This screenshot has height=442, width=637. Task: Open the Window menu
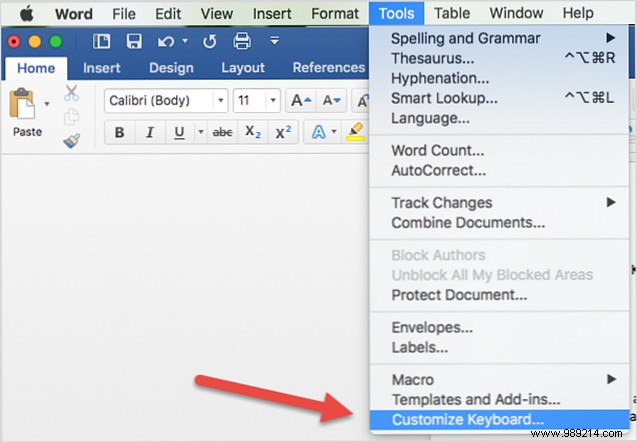click(x=516, y=14)
